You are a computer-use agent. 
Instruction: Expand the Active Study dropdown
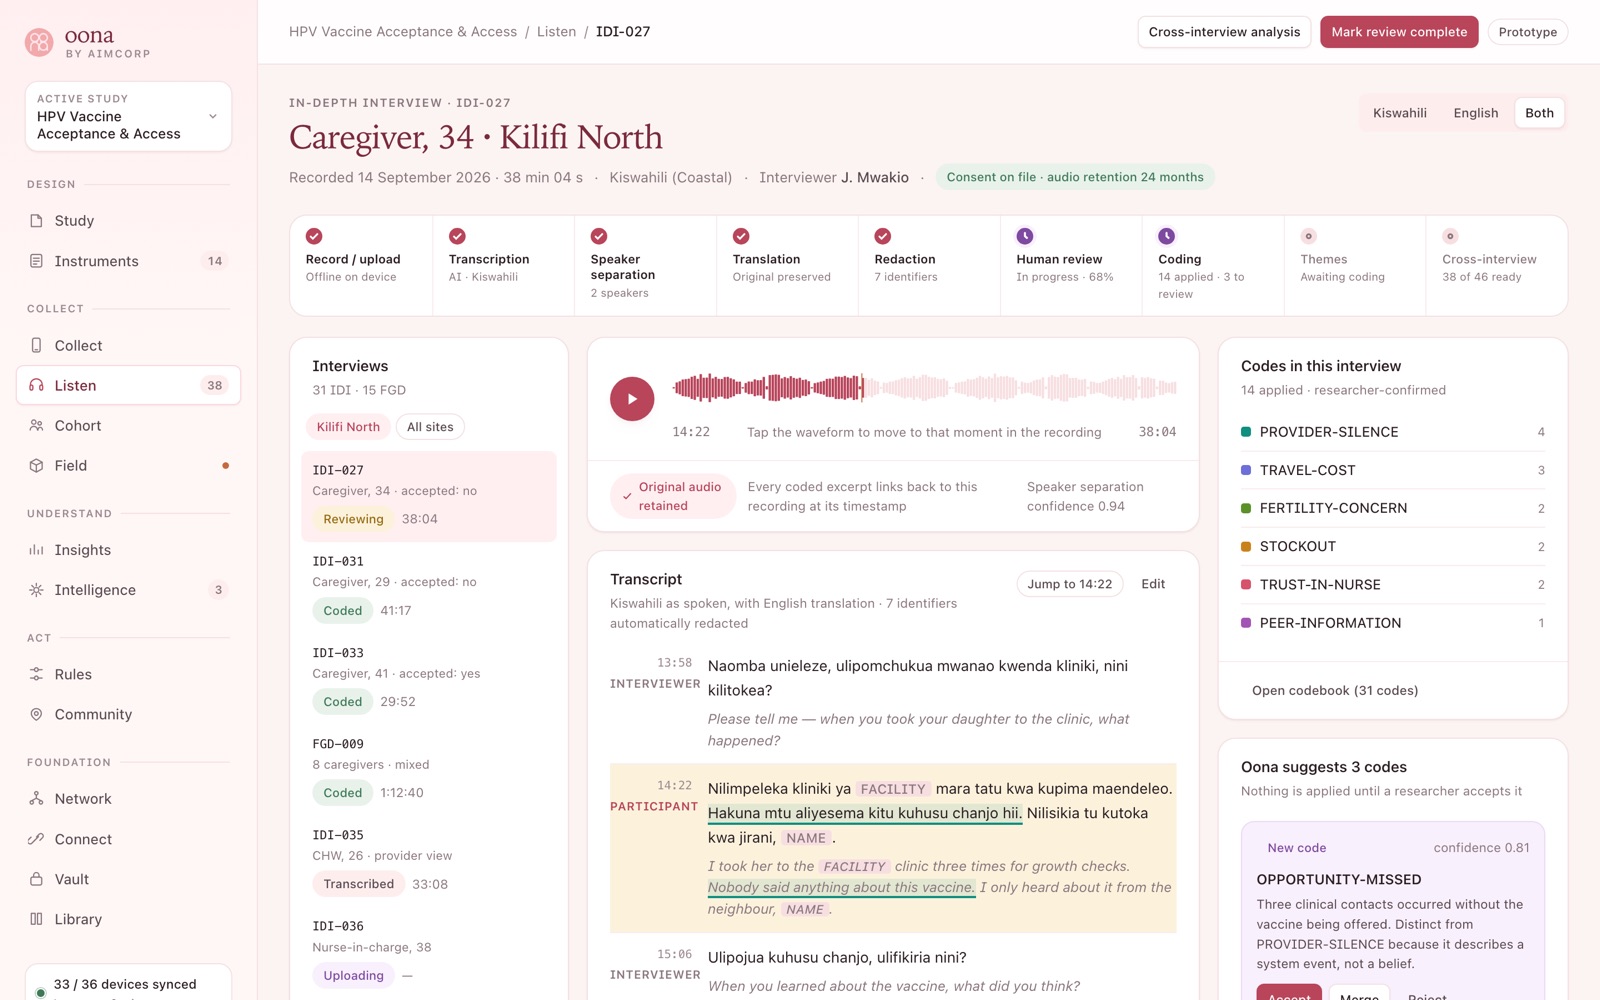click(128, 117)
